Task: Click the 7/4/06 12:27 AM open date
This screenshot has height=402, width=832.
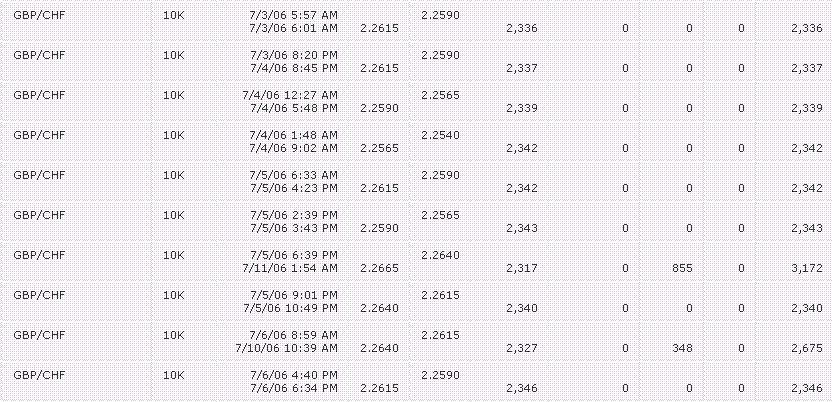Action: pyautogui.click(x=290, y=95)
